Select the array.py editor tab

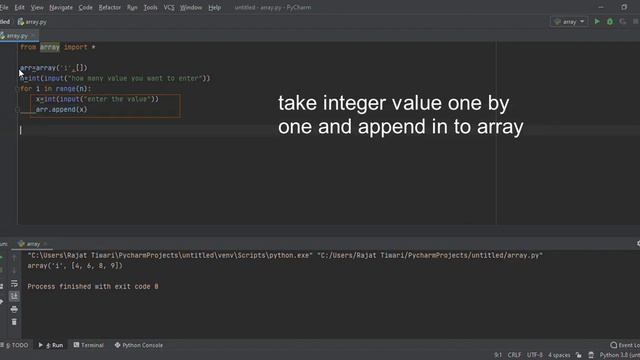coord(17,36)
